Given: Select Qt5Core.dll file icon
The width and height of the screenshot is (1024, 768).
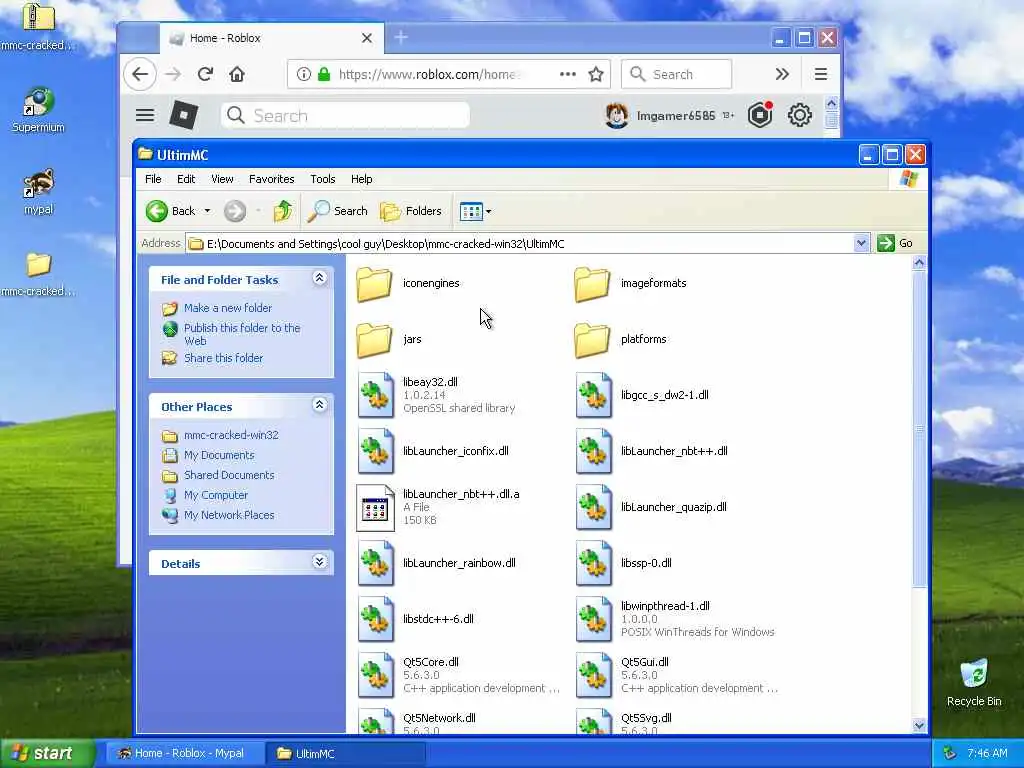Looking at the screenshot, I should click(376, 675).
